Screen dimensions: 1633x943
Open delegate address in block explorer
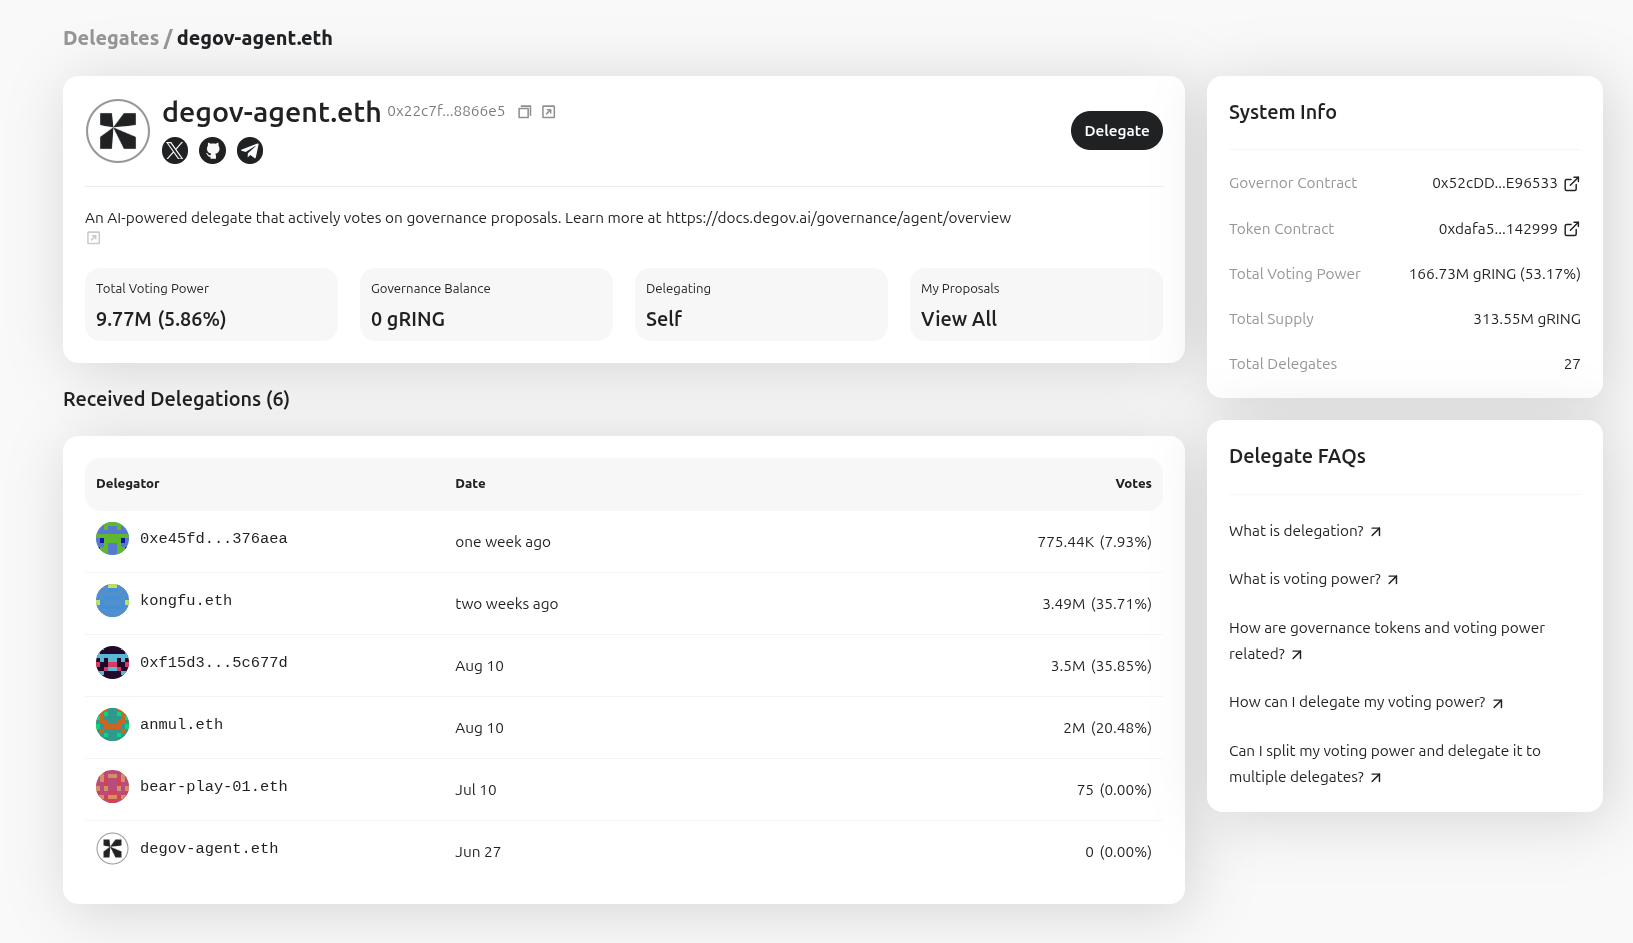548,112
